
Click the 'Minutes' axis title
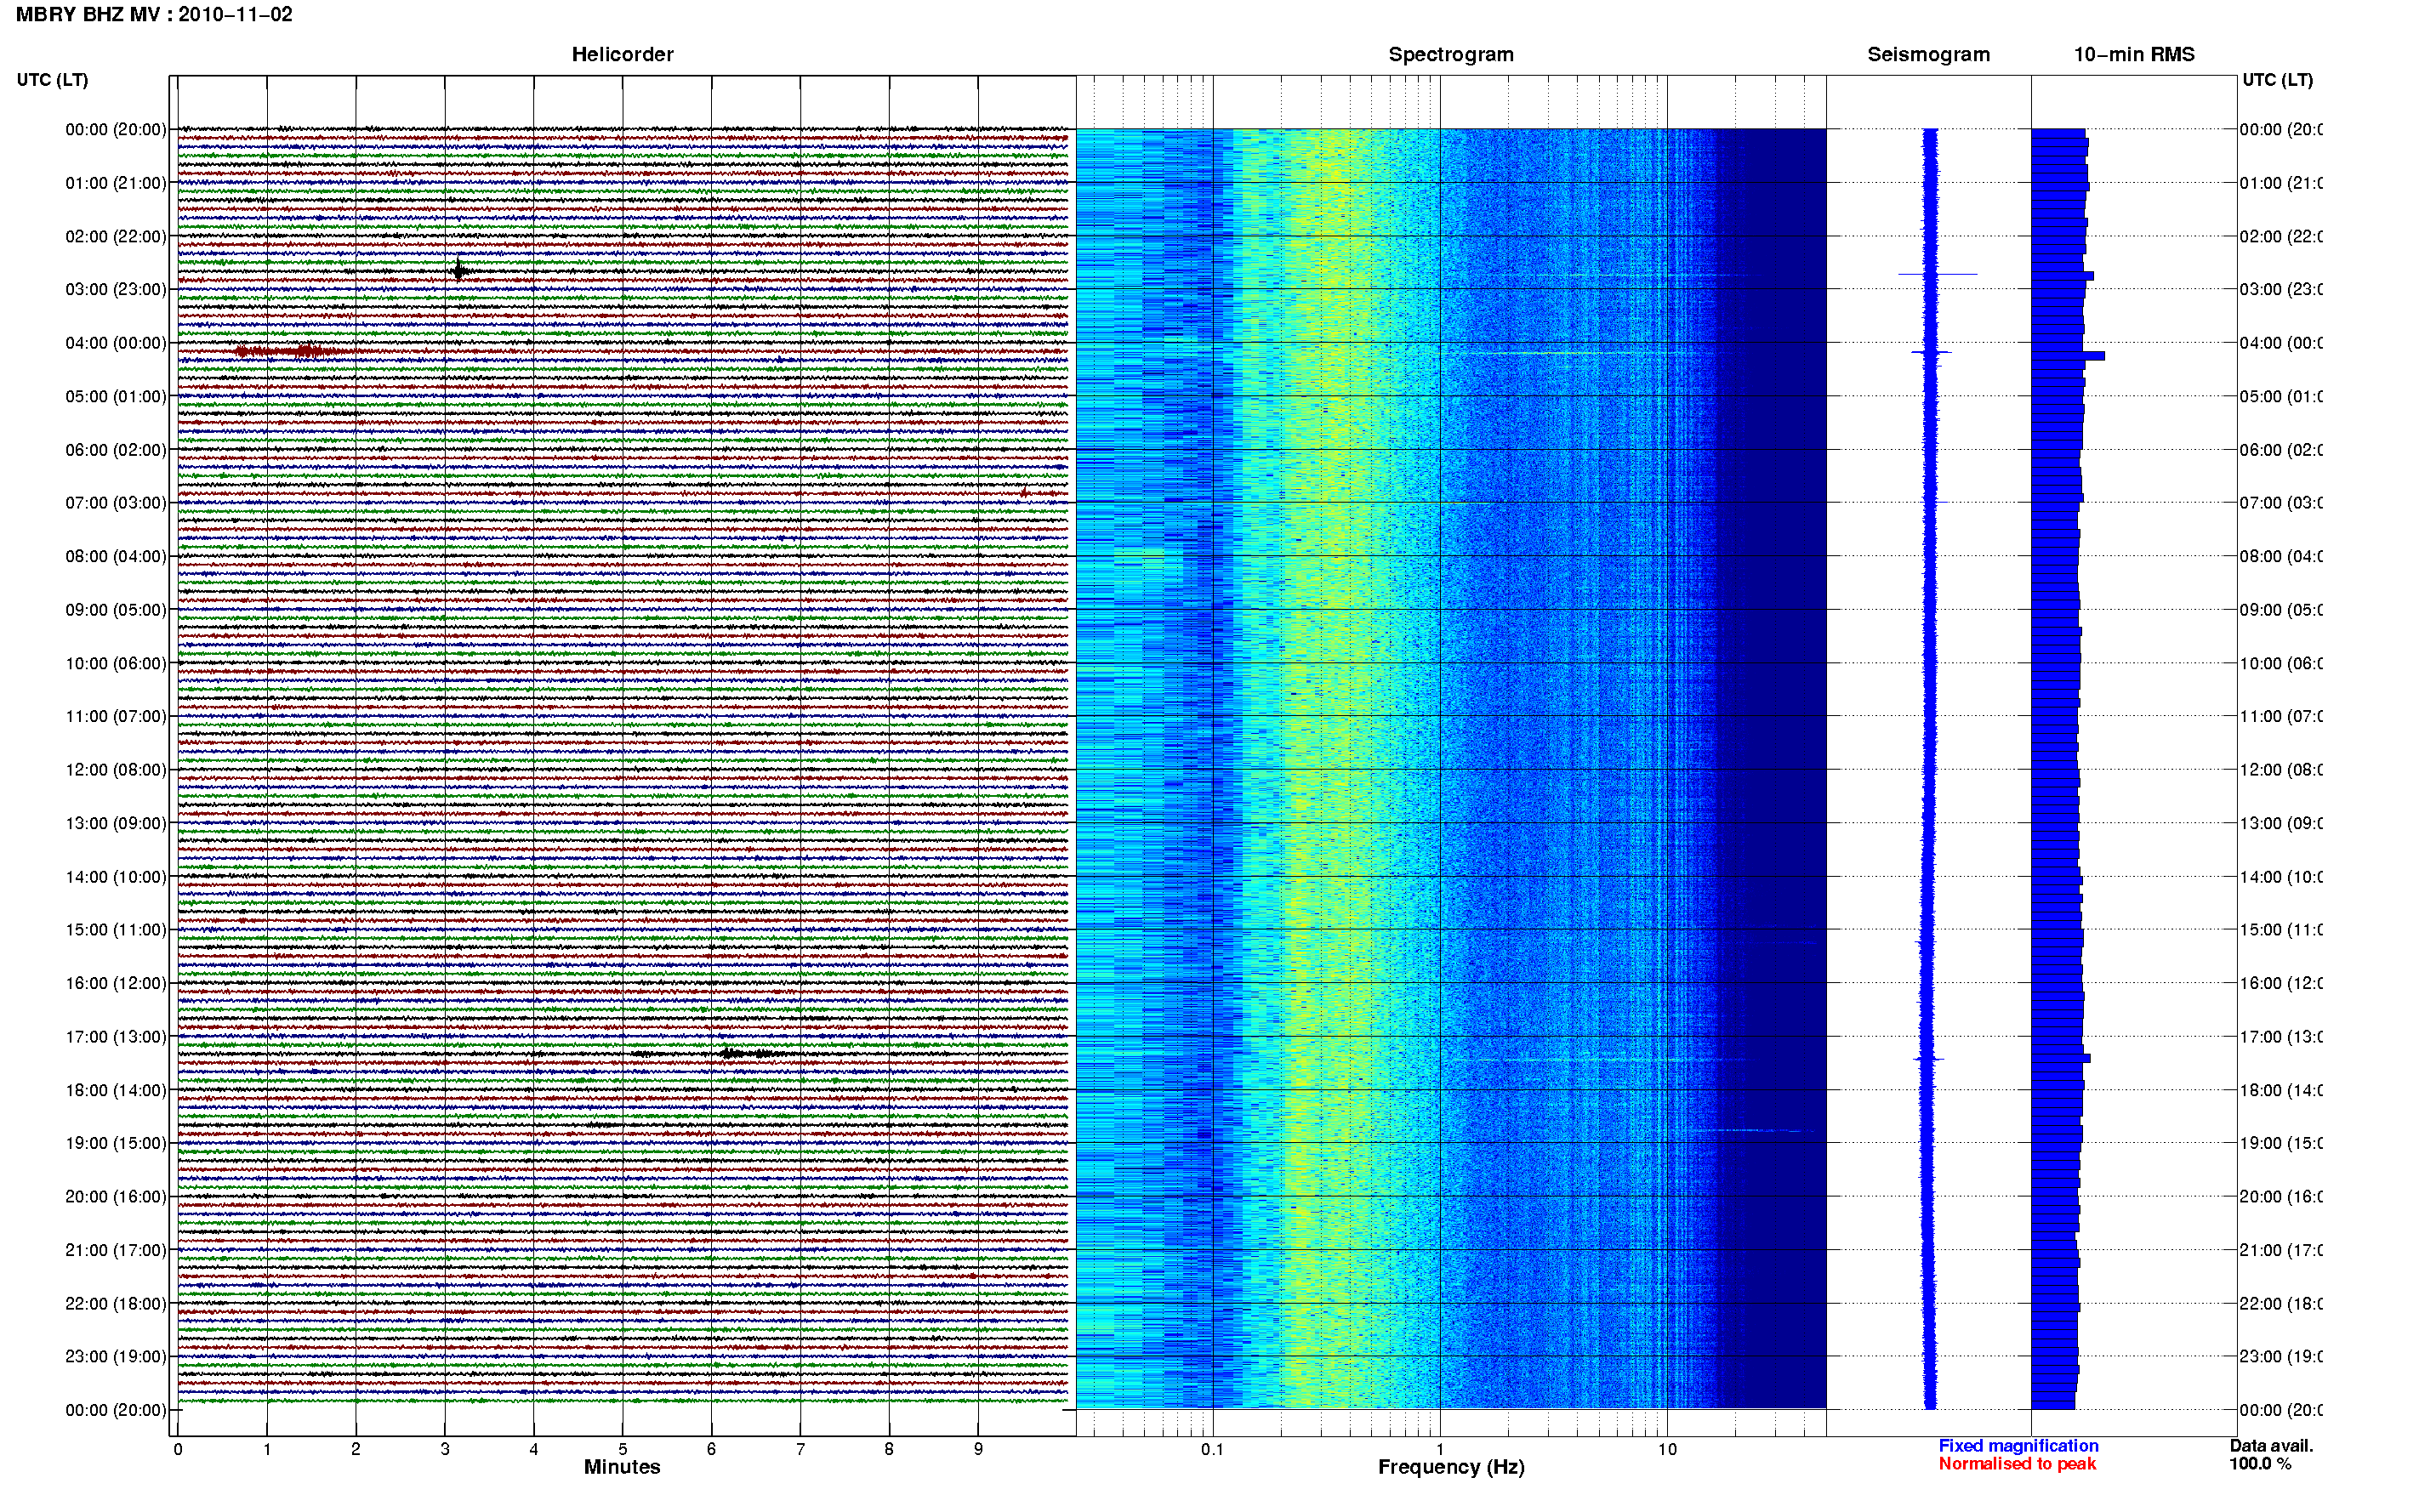click(622, 1467)
